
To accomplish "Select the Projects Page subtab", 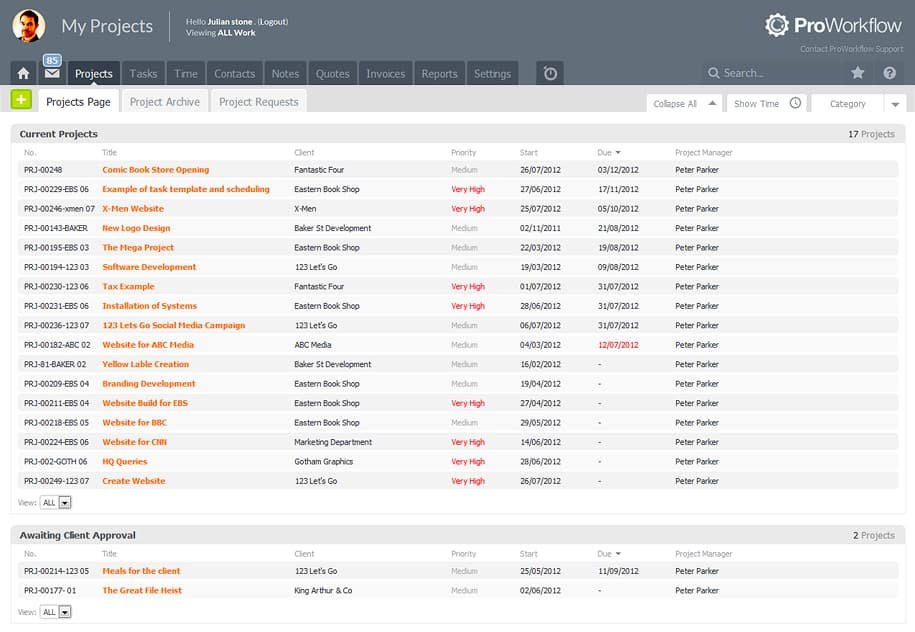I will (x=78, y=102).
